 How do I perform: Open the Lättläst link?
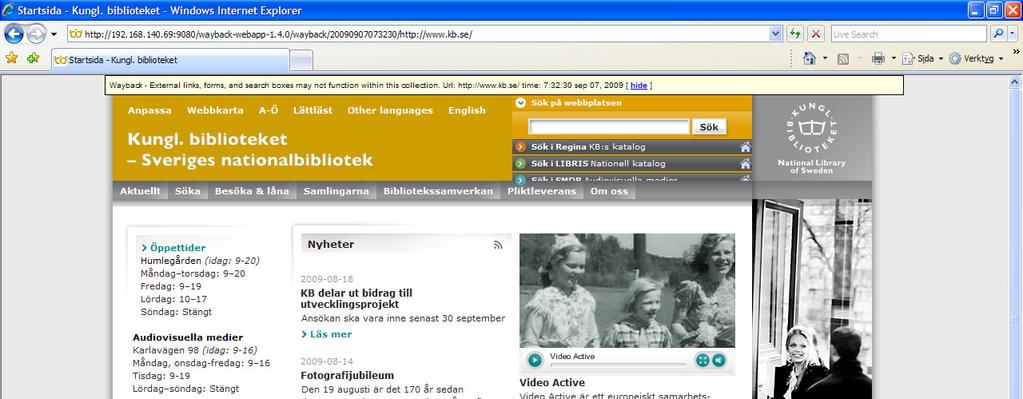click(313, 110)
